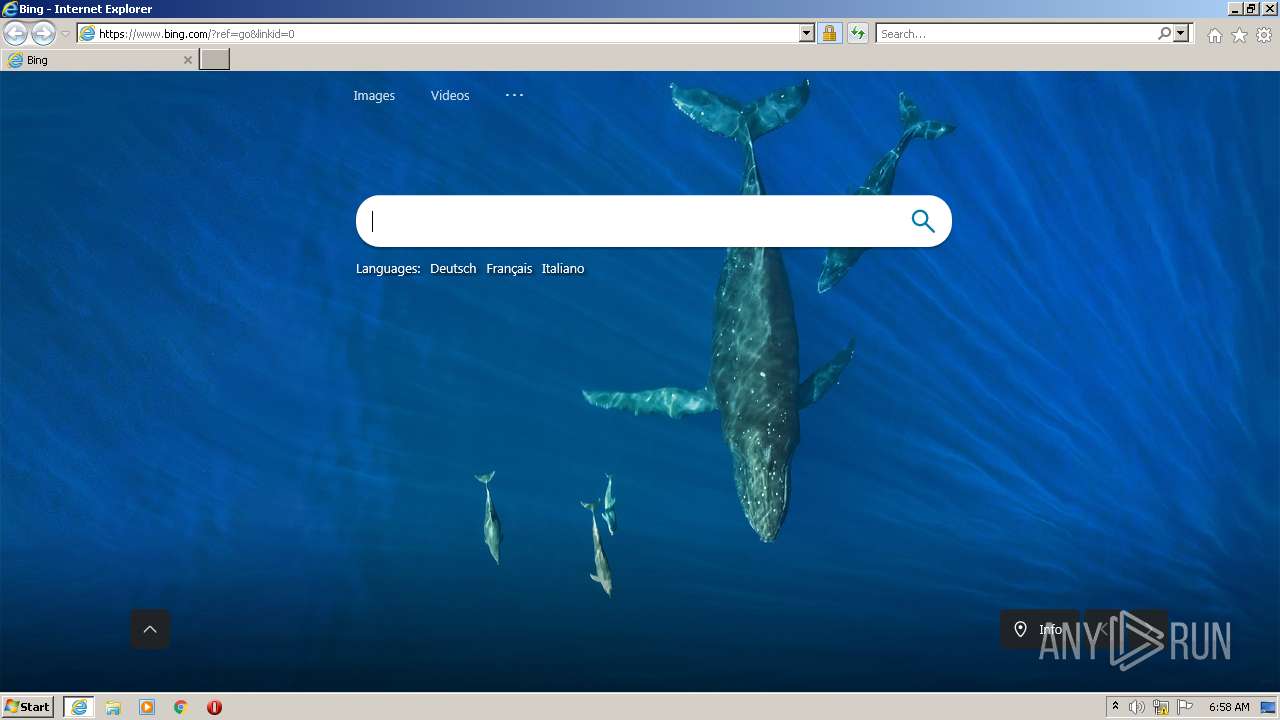Click the taskbar clock 6:58 AM
1280x720 pixels.
point(1229,707)
